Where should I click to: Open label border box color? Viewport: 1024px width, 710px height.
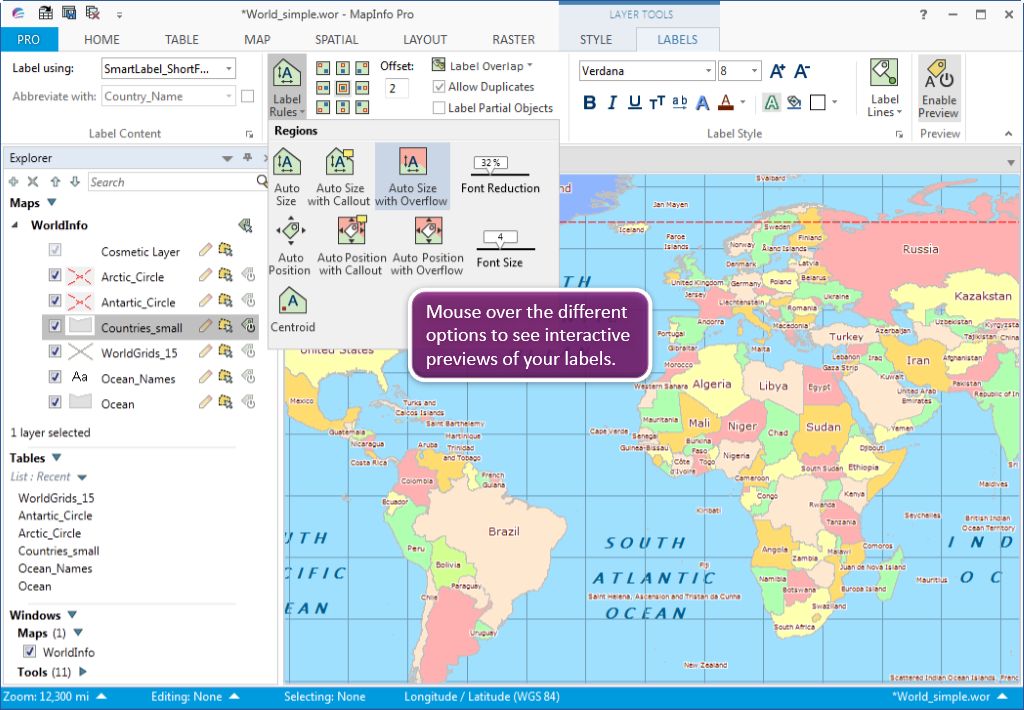point(817,103)
